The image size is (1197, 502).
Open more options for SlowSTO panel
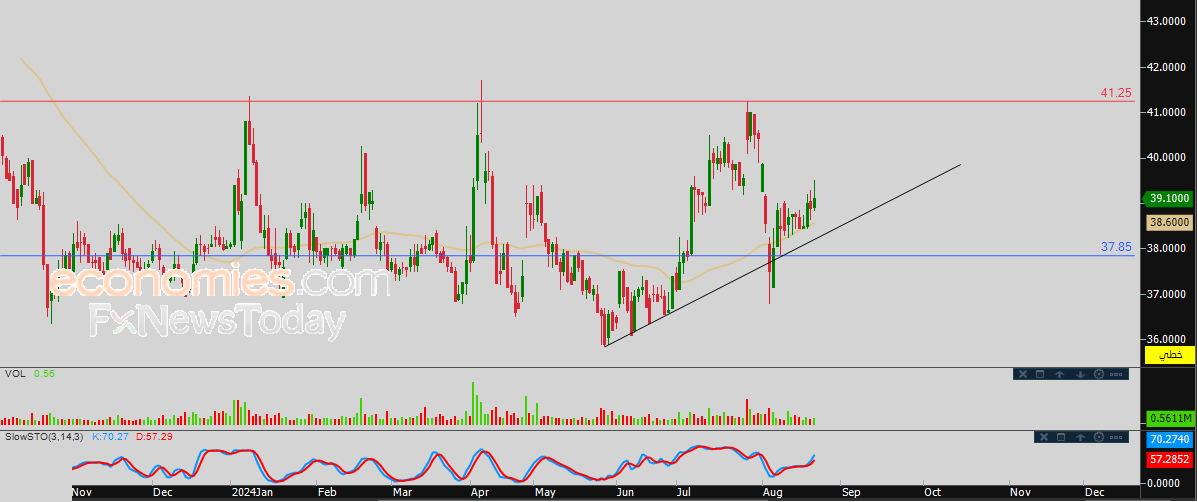pyautogui.click(x=1116, y=437)
